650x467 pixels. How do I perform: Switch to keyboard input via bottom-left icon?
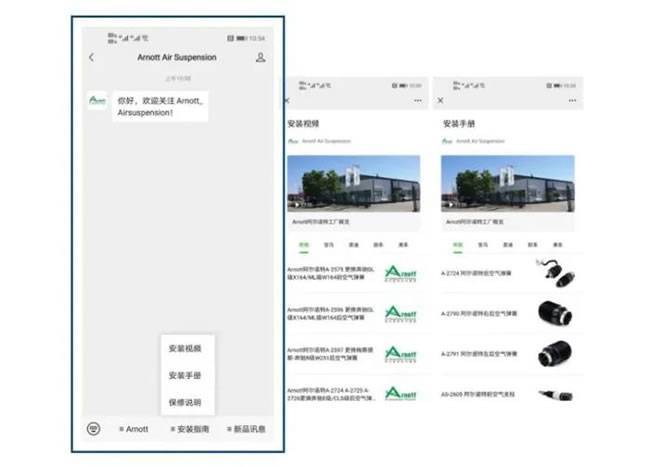[x=93, y=428]
